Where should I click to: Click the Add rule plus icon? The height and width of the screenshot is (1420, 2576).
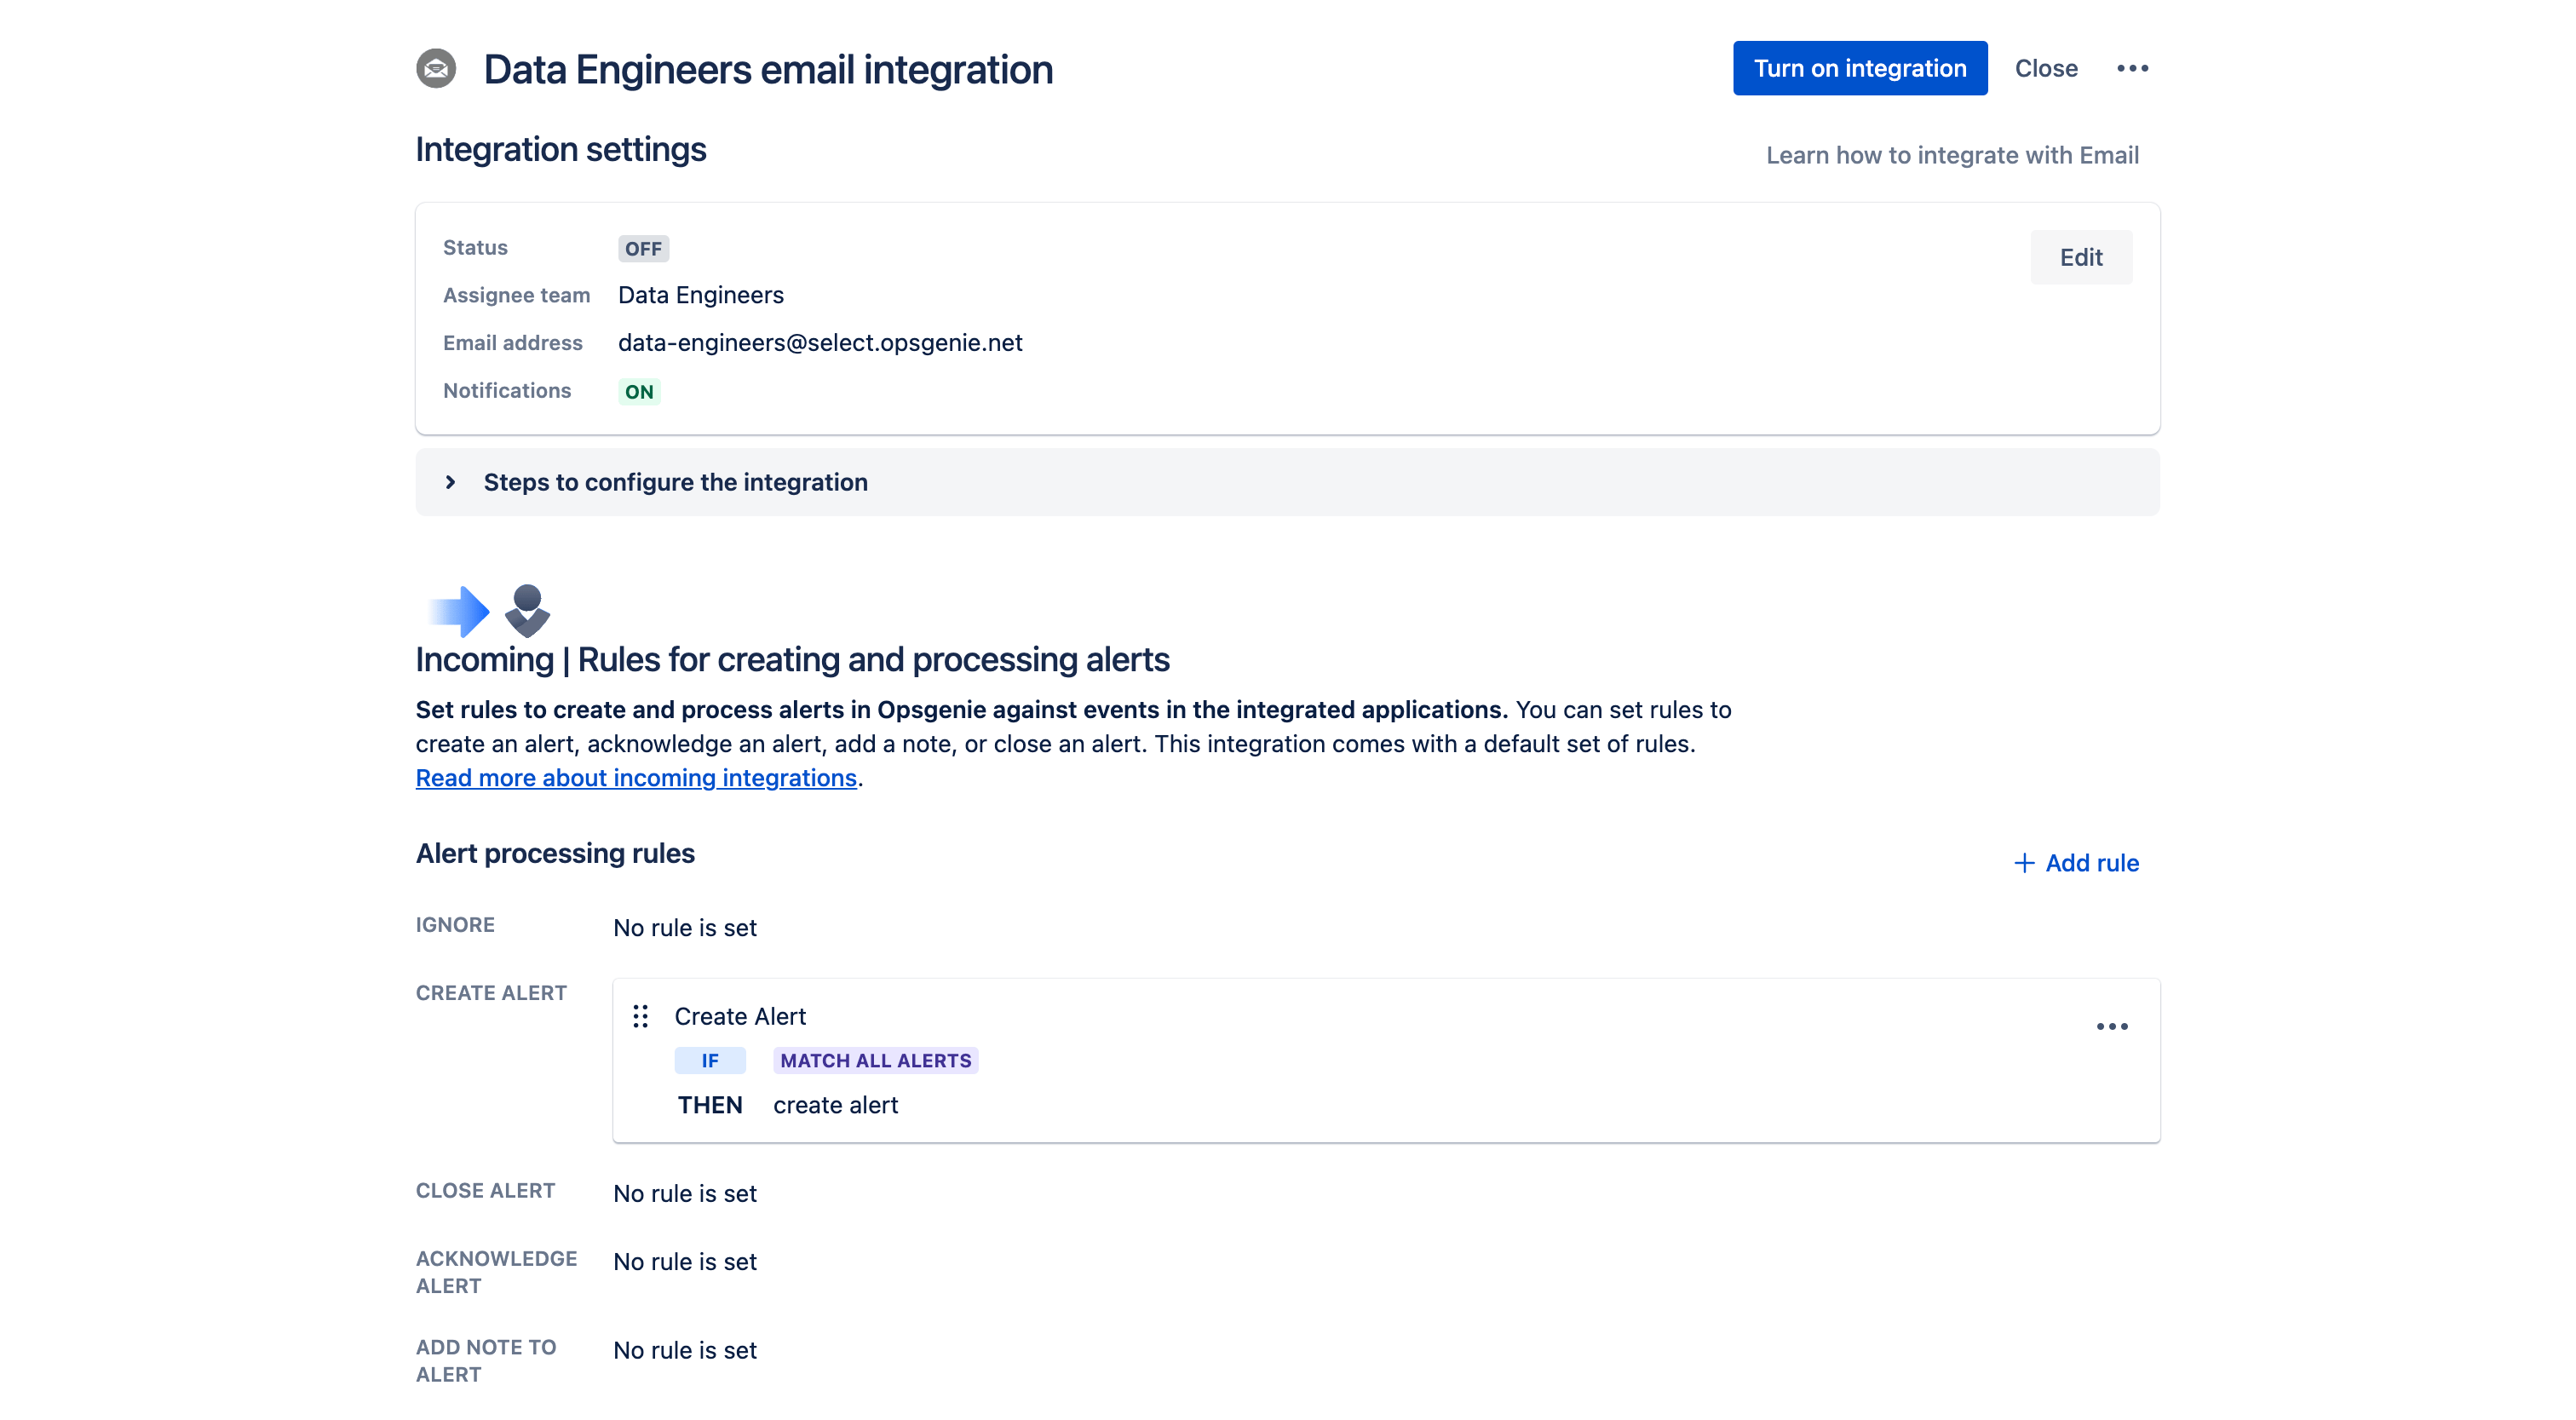point(2023,863)
